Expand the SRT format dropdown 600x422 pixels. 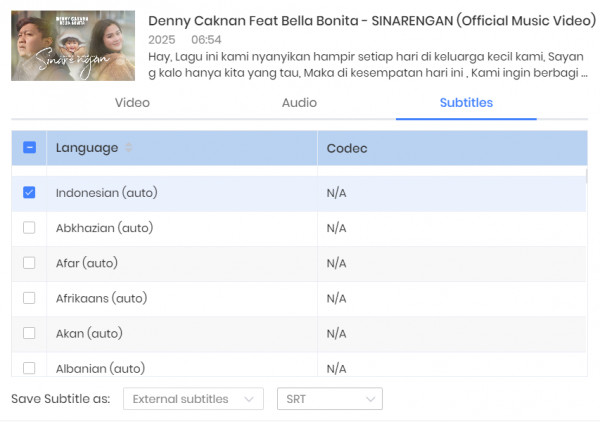330,399
